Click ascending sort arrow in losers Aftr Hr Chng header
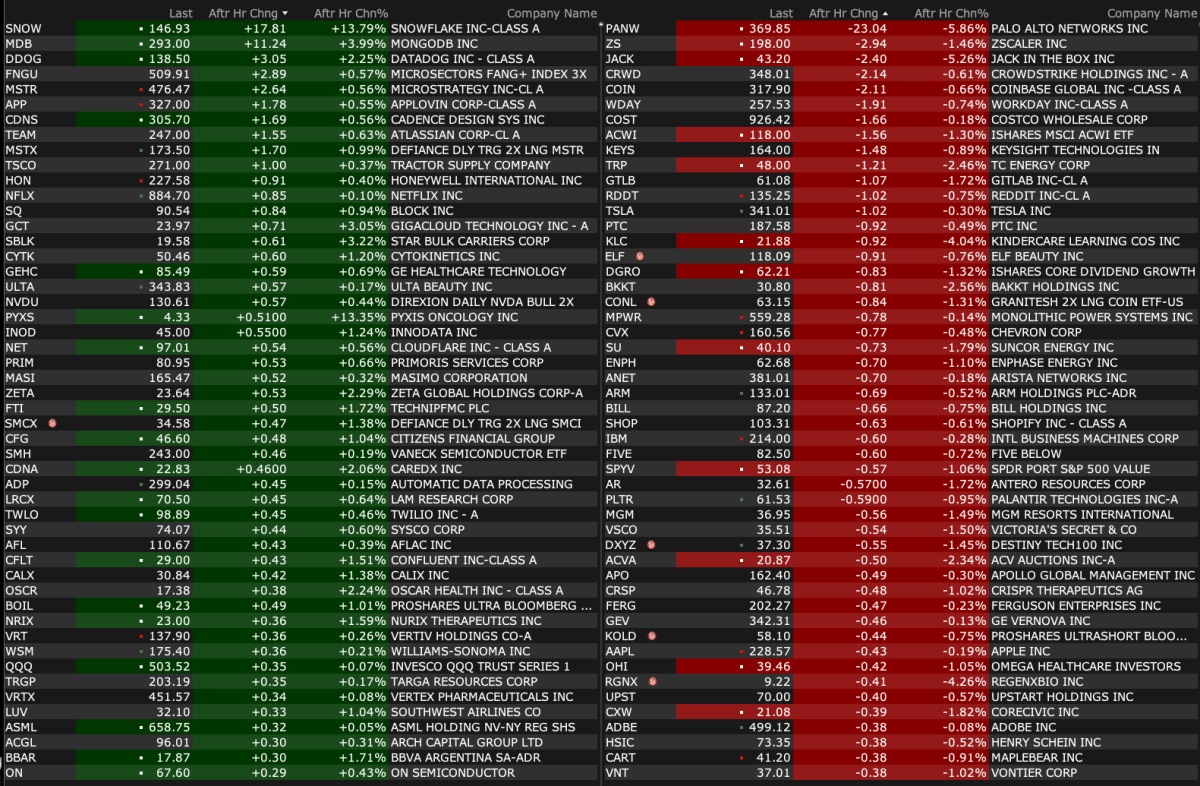This screenshot has width=1200, height=786. point(885,13)
